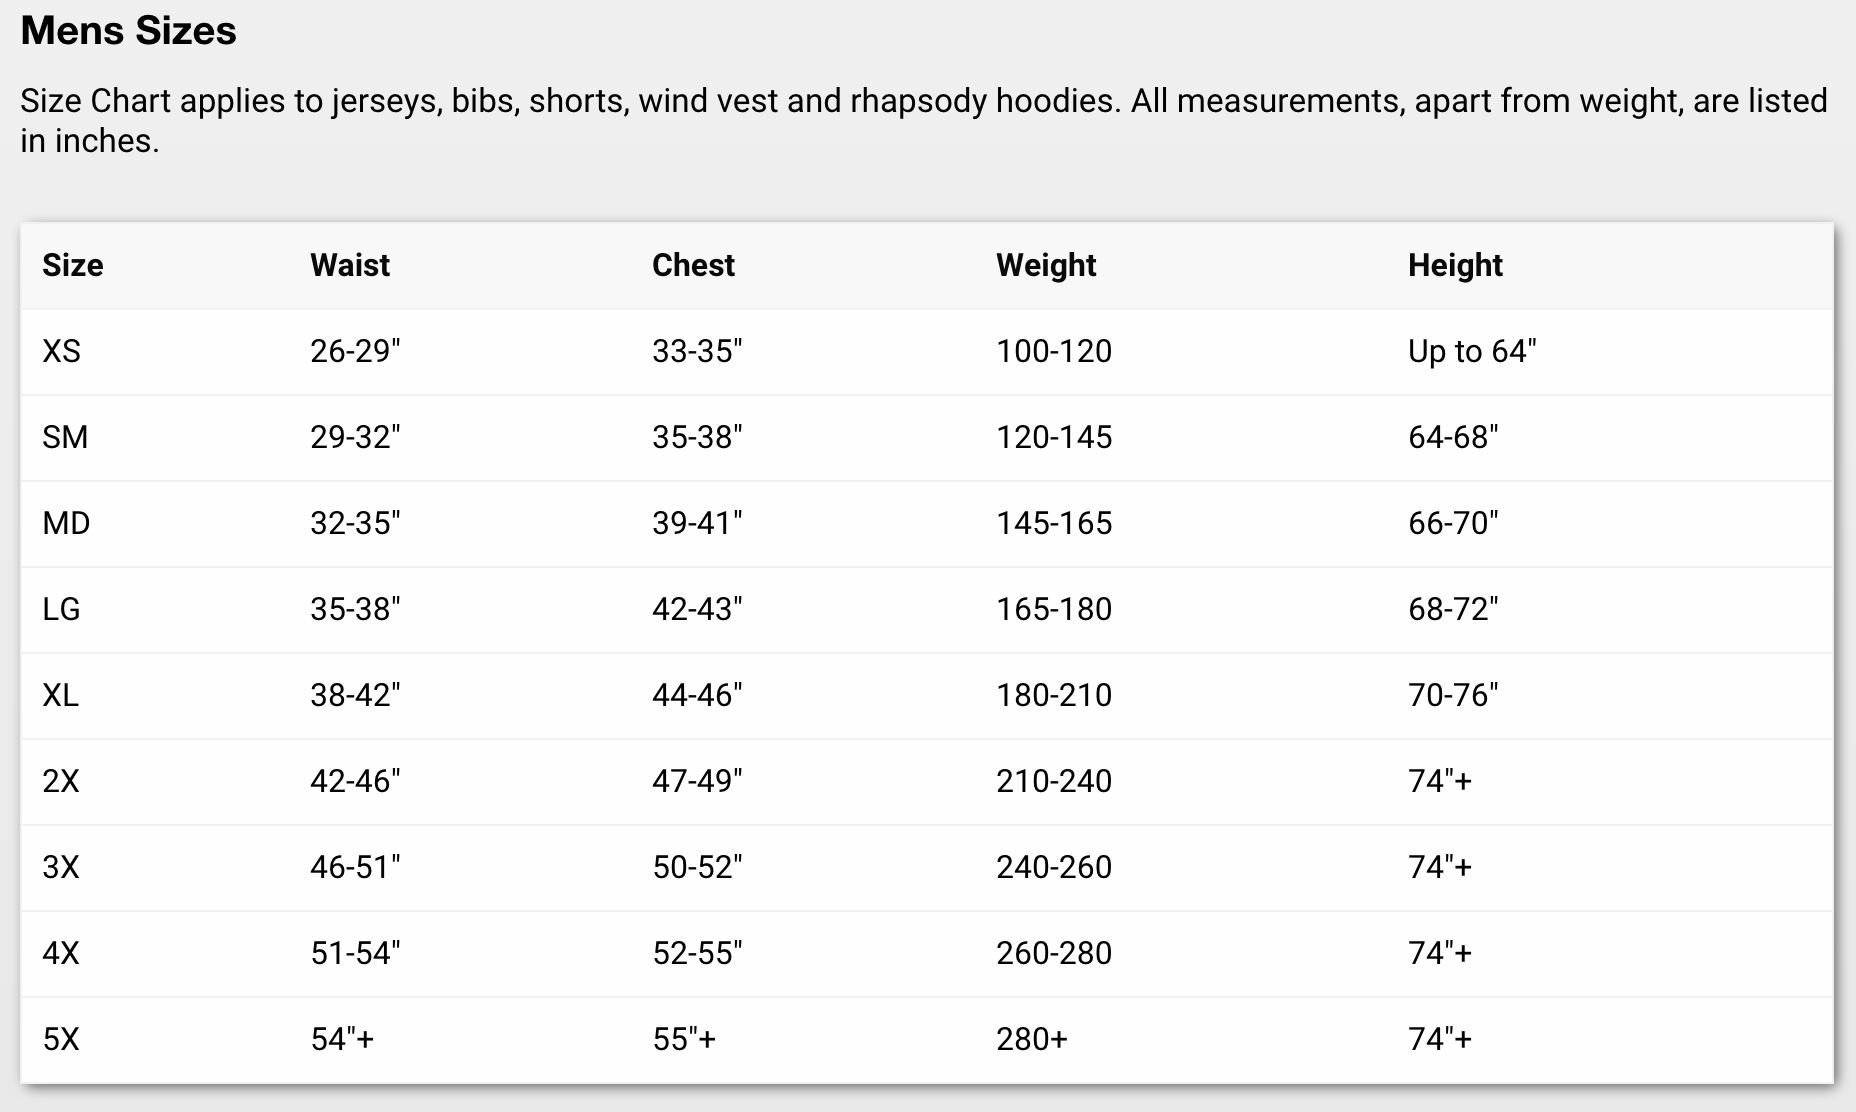Click the XL size row label
Viewport: 1856px width, 1112px height.
60,695
